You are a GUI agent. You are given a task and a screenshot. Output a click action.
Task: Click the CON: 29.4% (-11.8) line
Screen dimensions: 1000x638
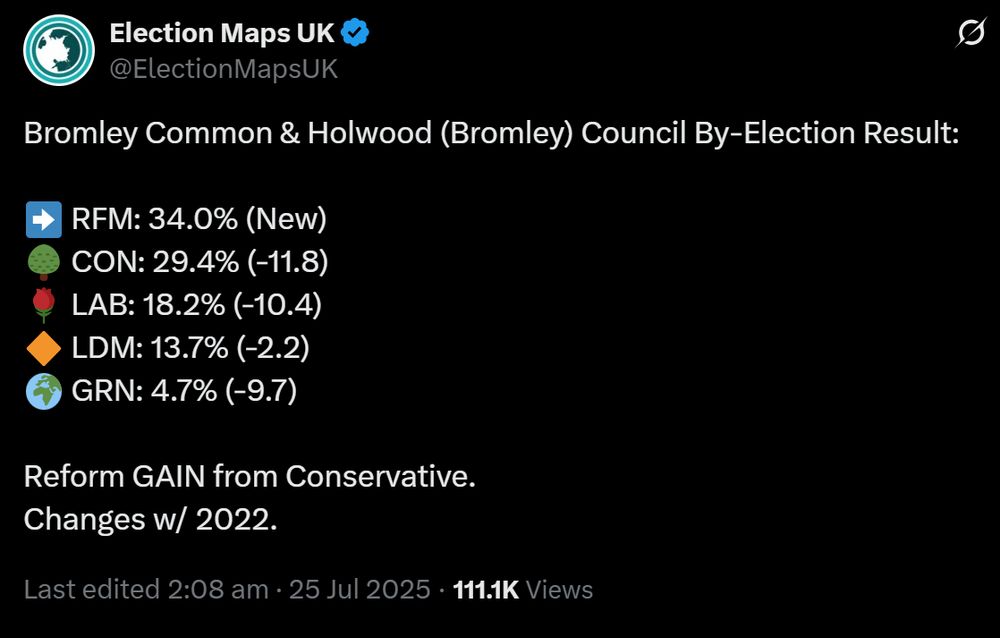click(x=200, y=262)
